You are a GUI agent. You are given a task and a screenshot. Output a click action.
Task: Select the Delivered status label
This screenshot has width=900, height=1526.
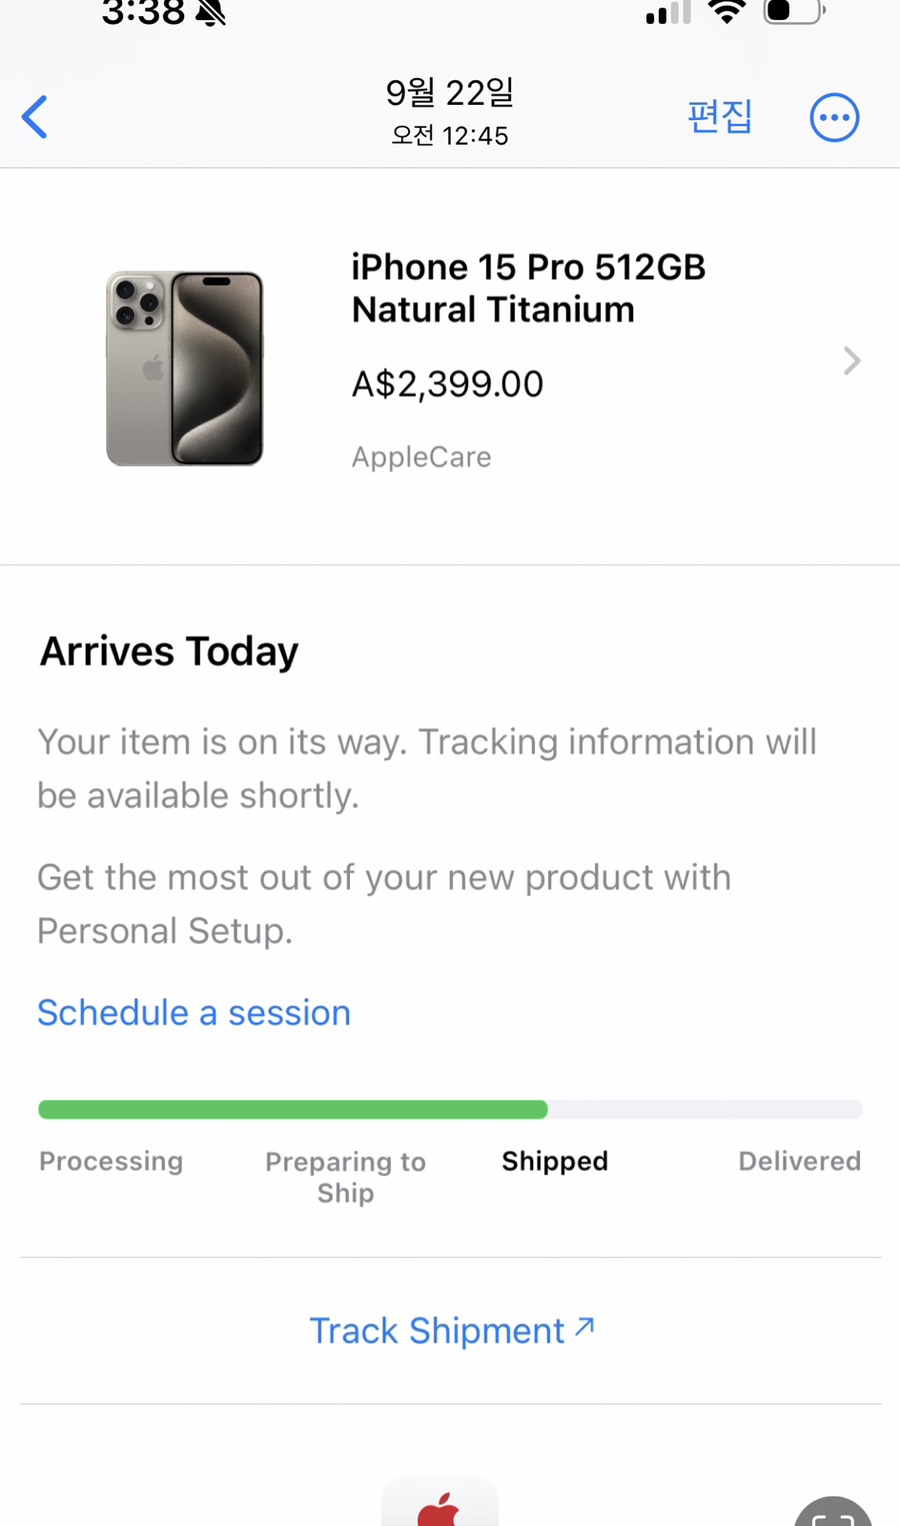coord(799,1161)
